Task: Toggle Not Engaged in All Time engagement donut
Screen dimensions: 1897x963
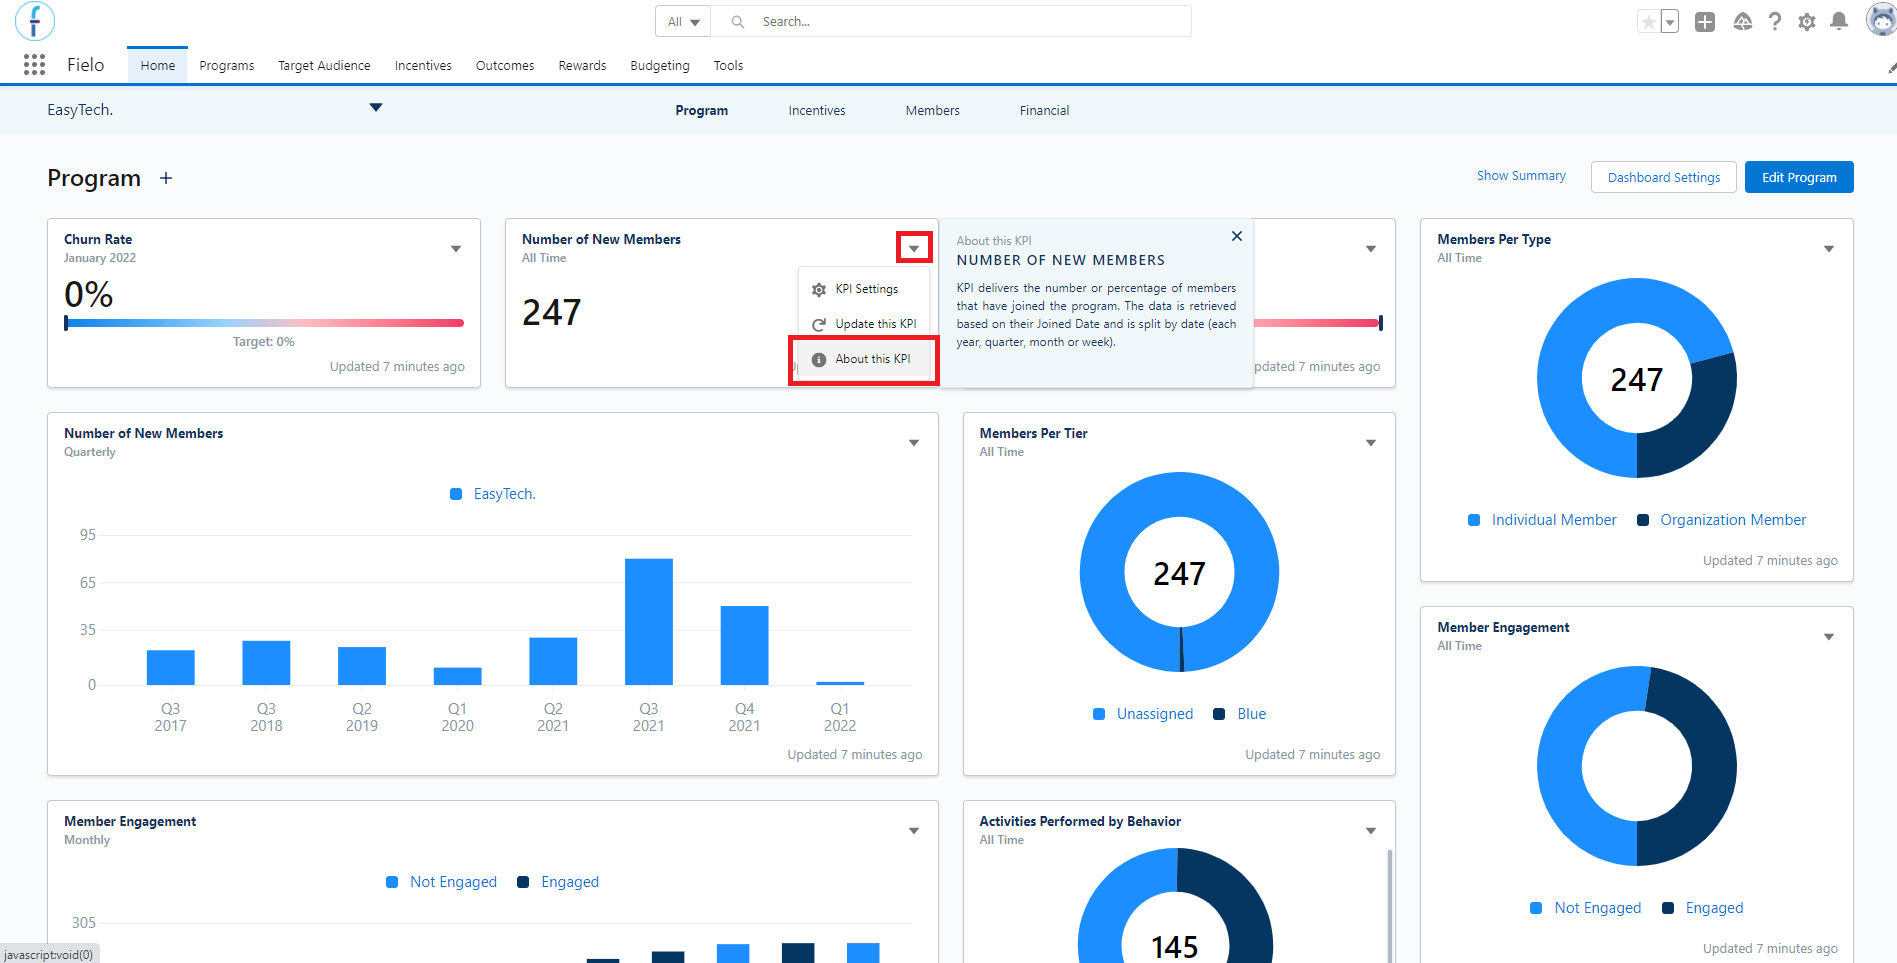Action: pyautogui.click(x=1586, y=908)
